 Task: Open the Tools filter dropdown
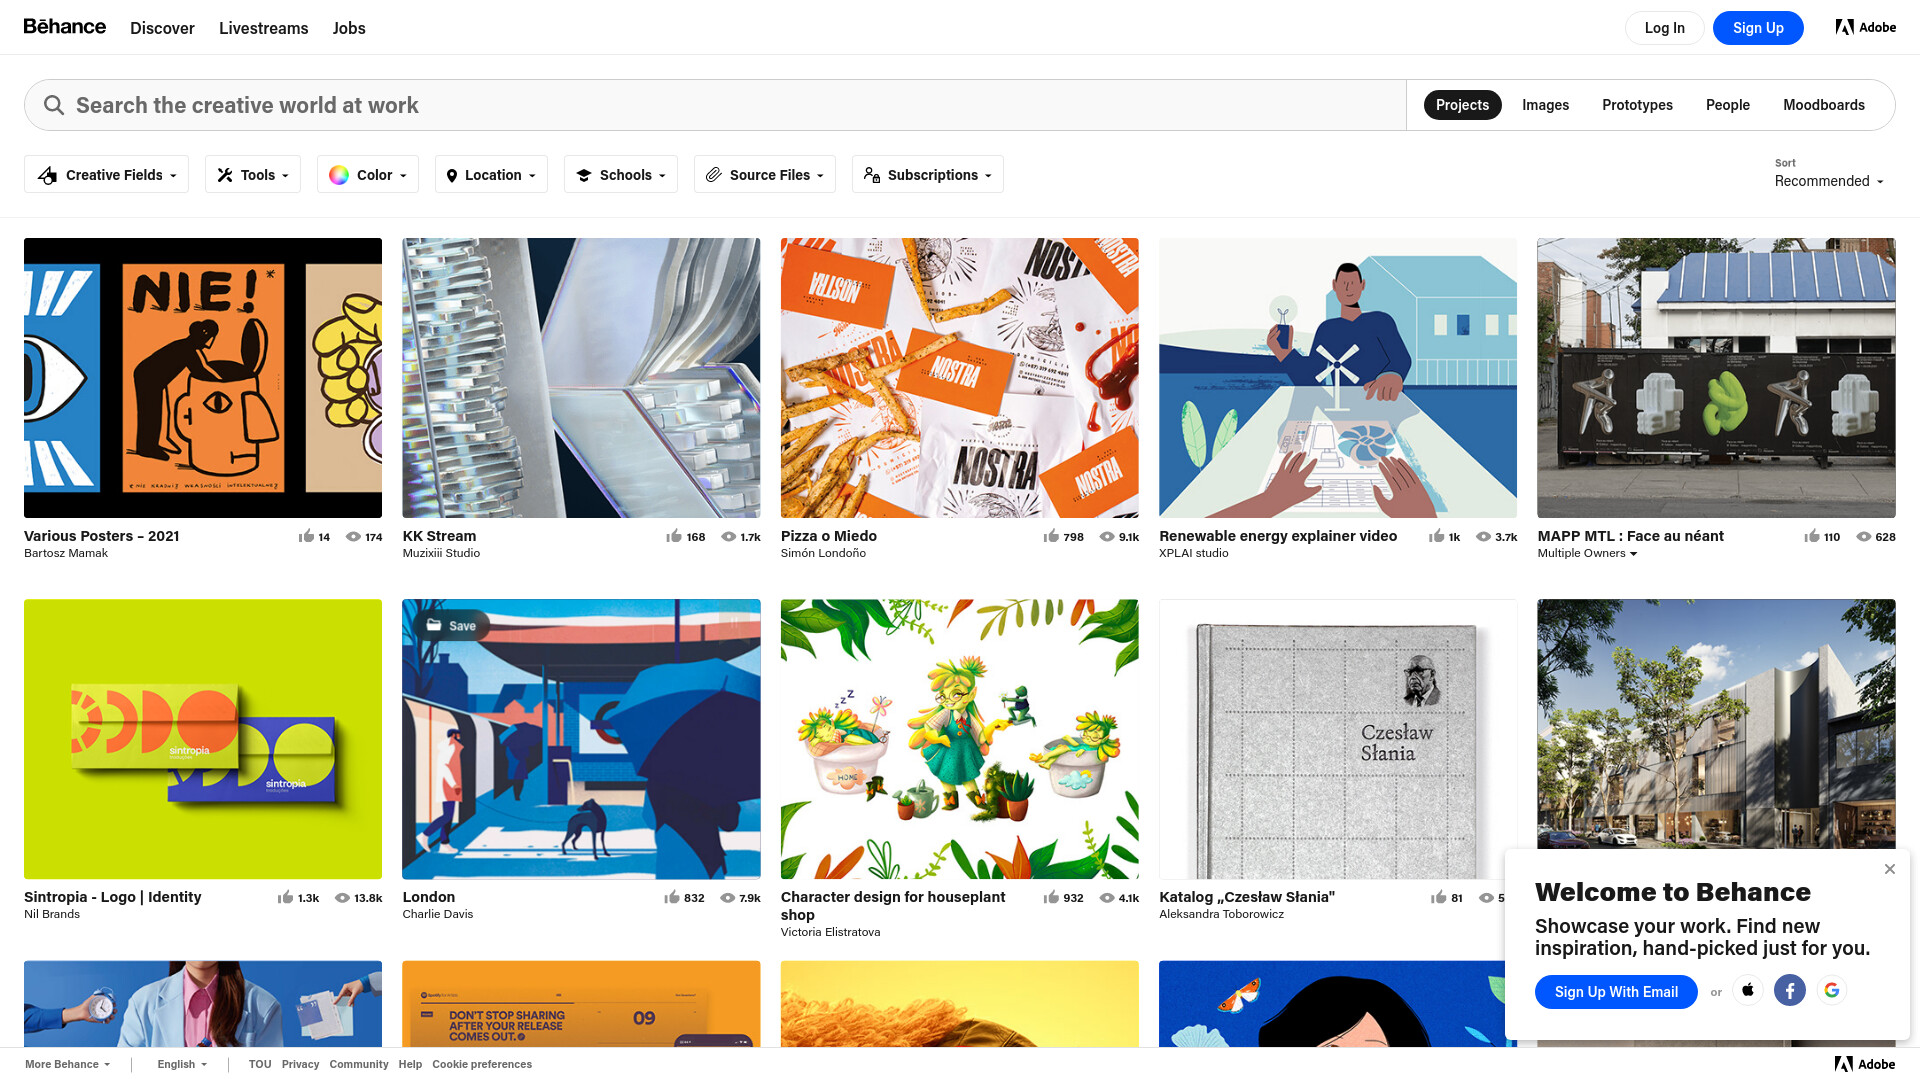[253, 175]
